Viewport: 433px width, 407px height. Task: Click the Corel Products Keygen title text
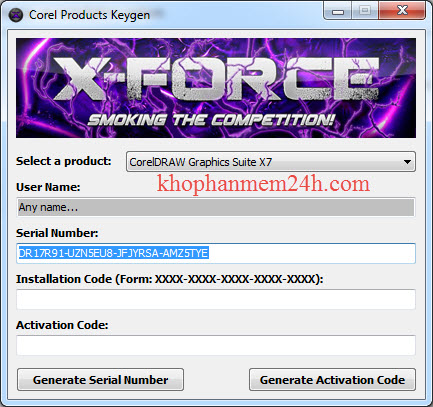tap(89, 15)
